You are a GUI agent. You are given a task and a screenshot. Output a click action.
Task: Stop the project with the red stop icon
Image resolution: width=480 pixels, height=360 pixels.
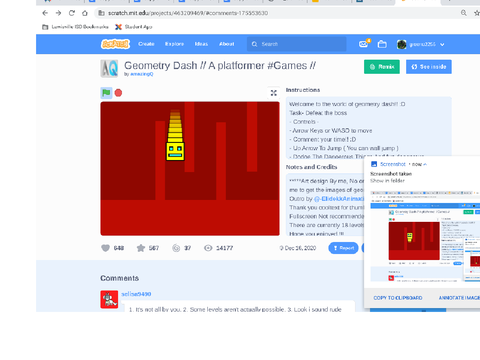(x=118, y=93)
